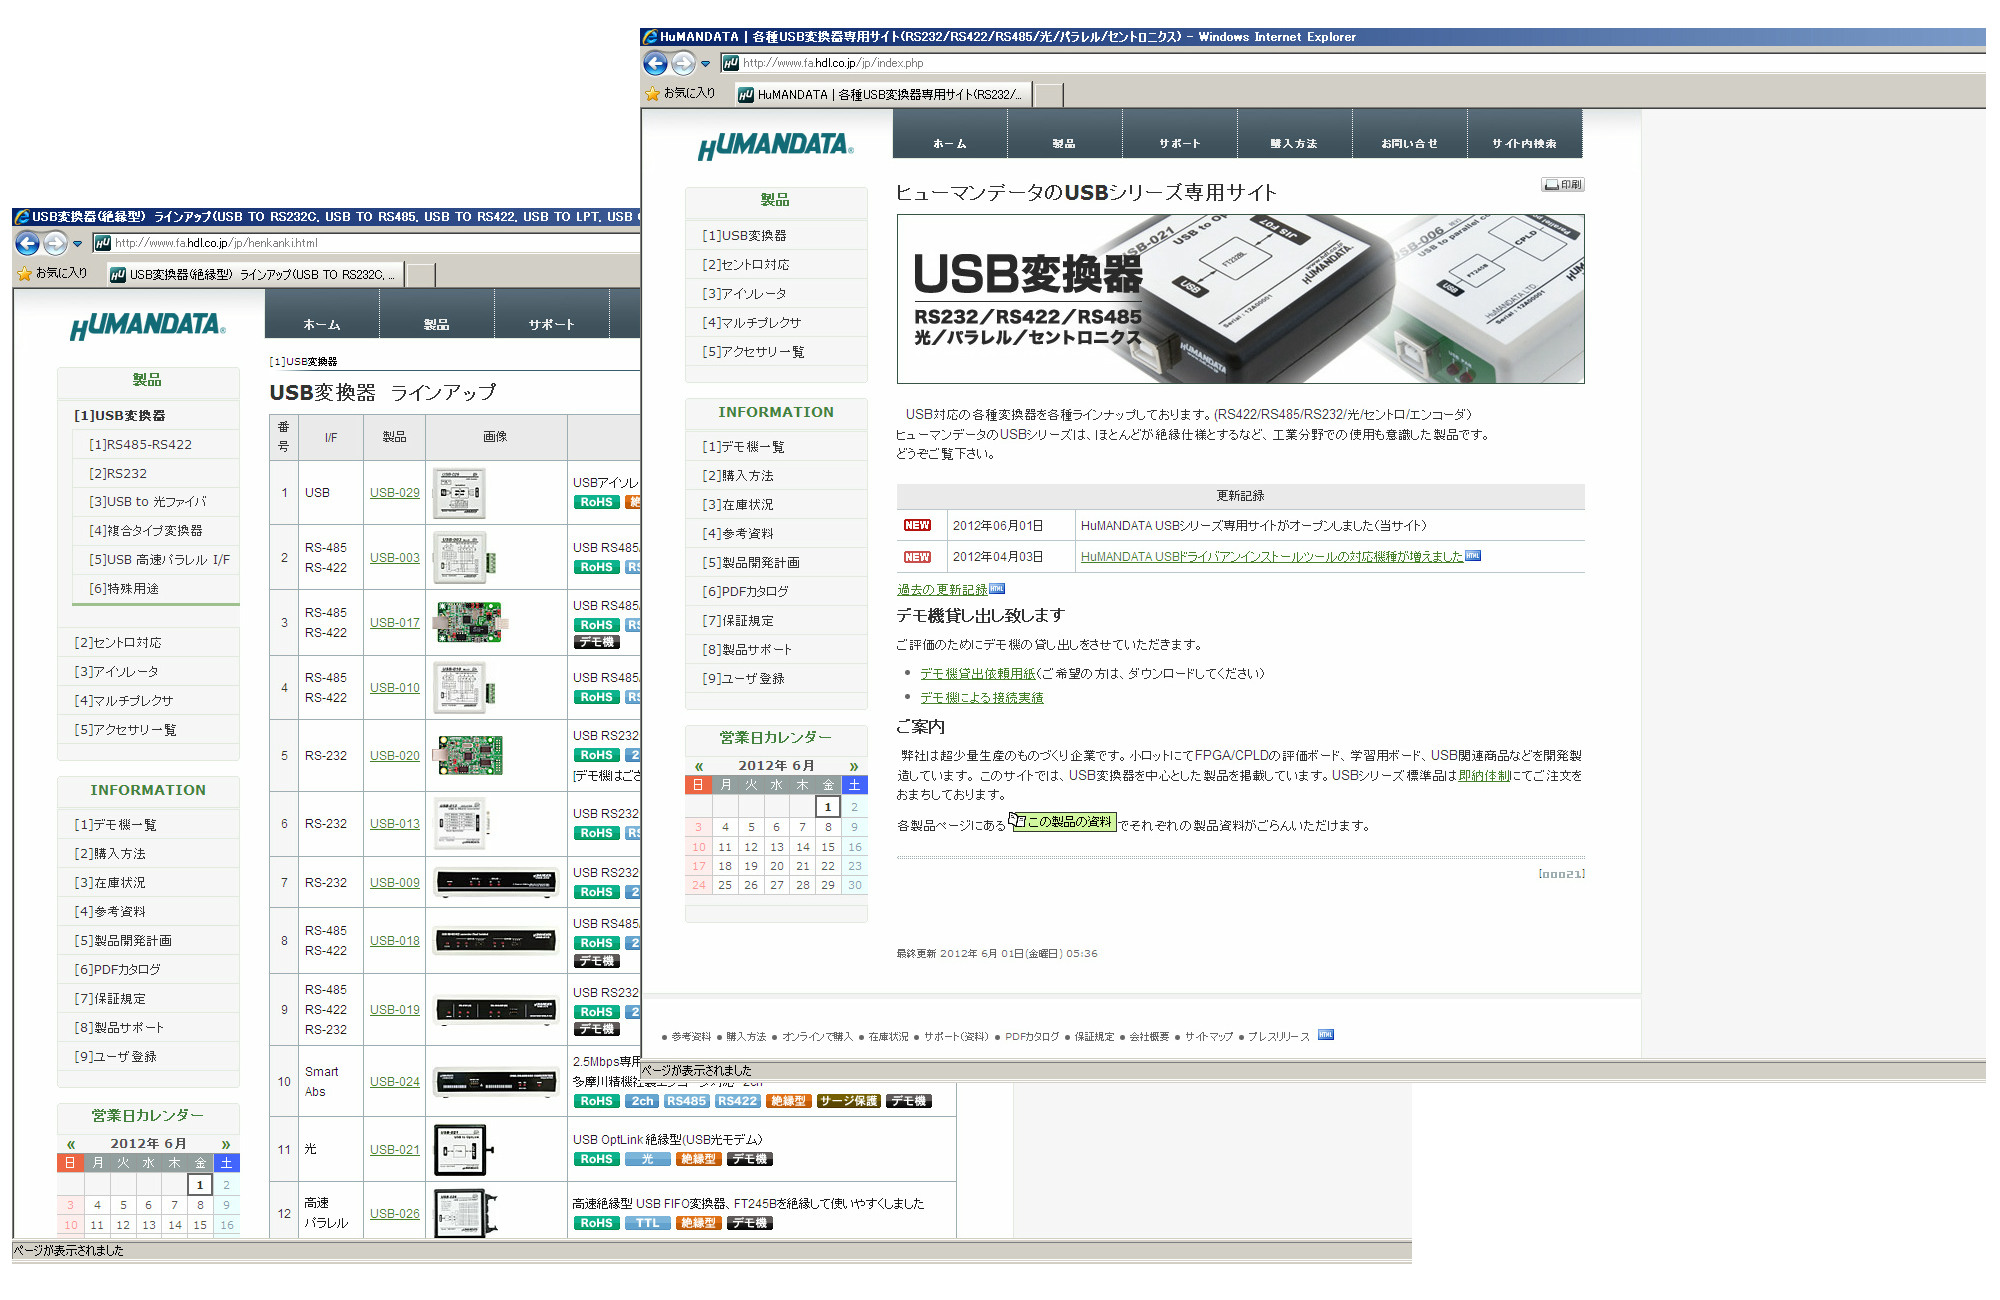2000x1300 pixels.
Task: Click USB-029 product thumbnail
Action: 460,493
